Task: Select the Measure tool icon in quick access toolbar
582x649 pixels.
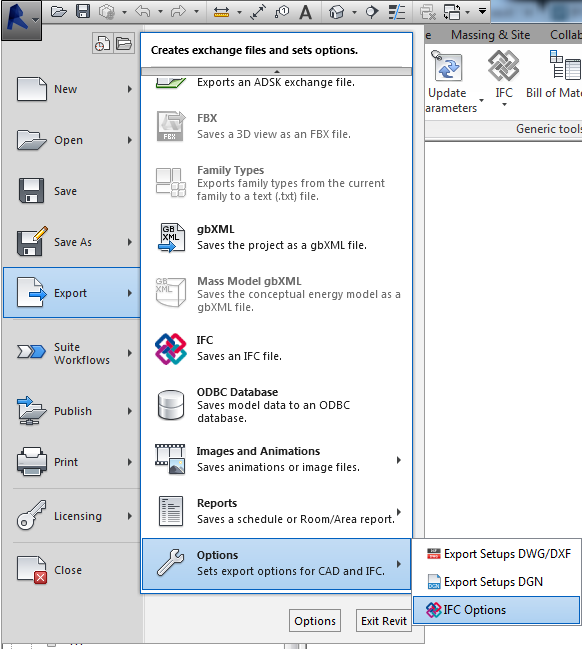Action: [221, 12]
